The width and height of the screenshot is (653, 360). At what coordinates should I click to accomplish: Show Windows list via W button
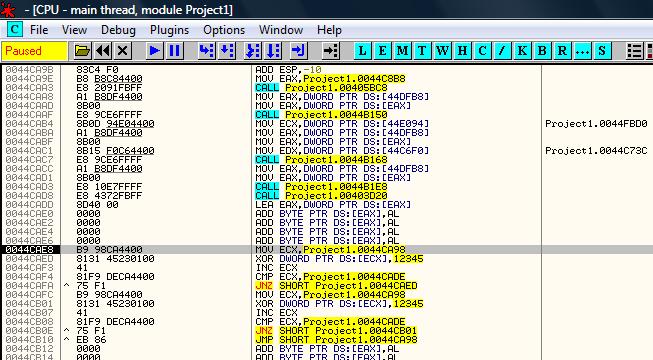pyautogui.click(x=442, y=51)
